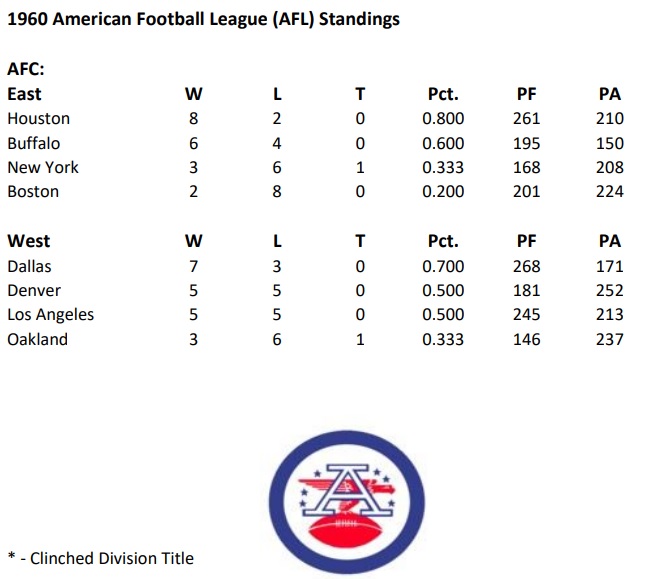
Task: Select the Los Angeles team name
Action: (50, 314)
